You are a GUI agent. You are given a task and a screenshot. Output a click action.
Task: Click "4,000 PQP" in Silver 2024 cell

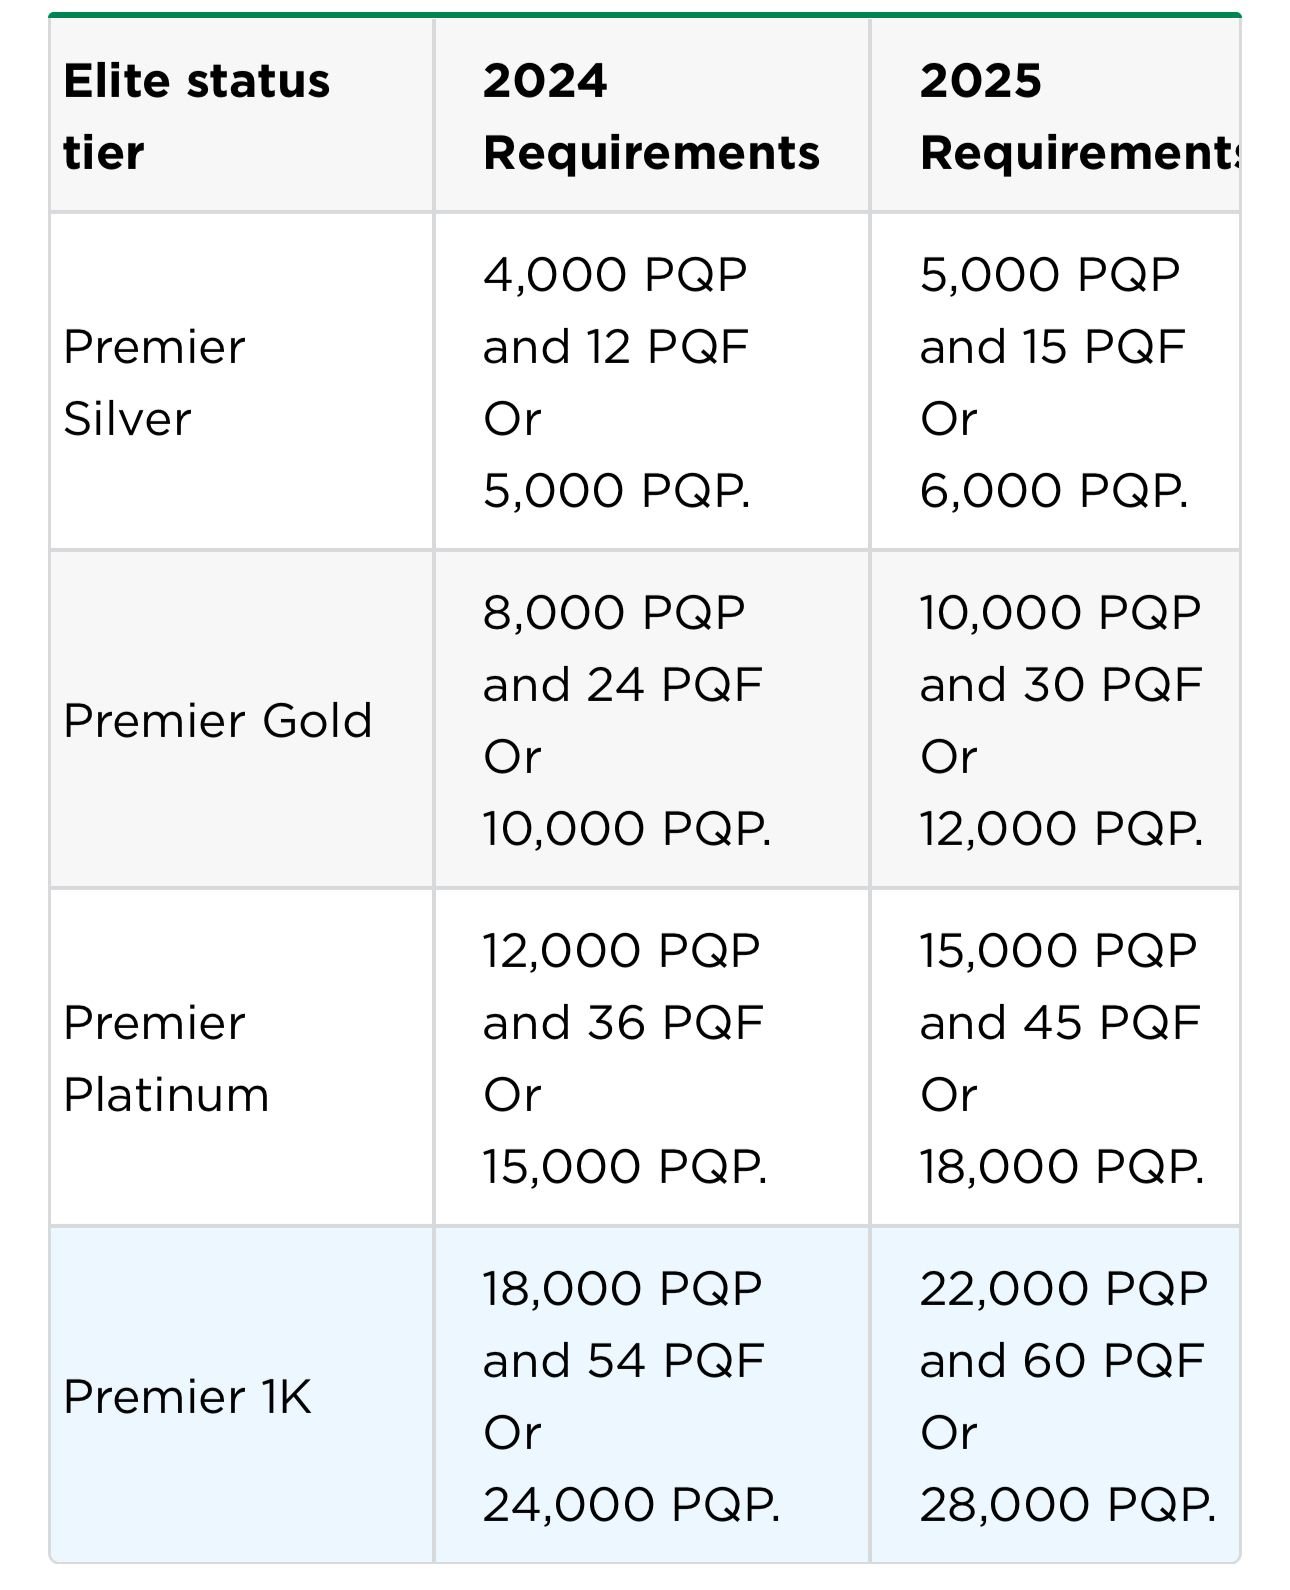[x=614, y=274]
